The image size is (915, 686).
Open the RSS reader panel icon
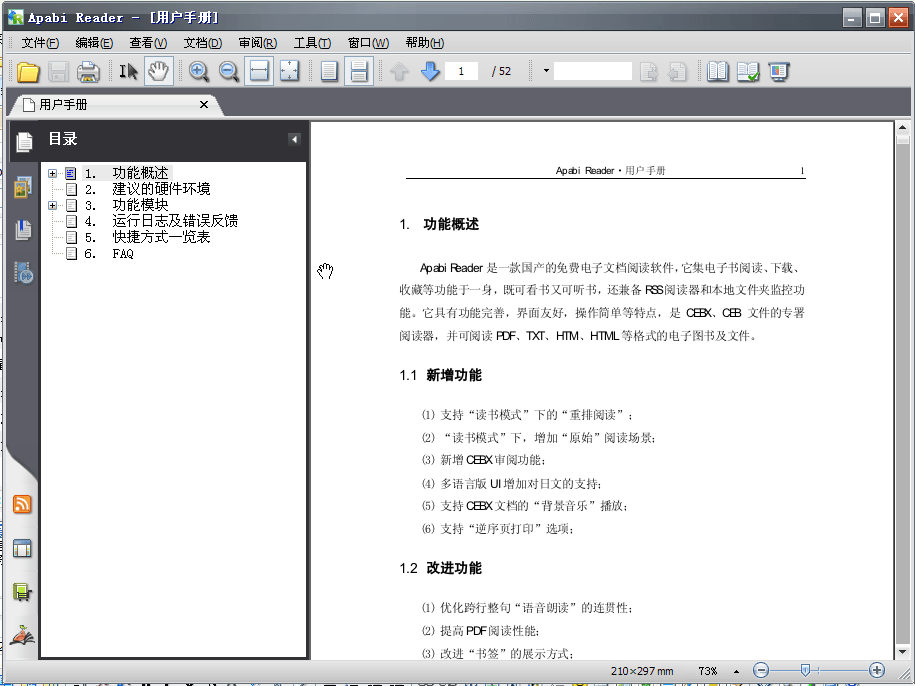(22, 505)
